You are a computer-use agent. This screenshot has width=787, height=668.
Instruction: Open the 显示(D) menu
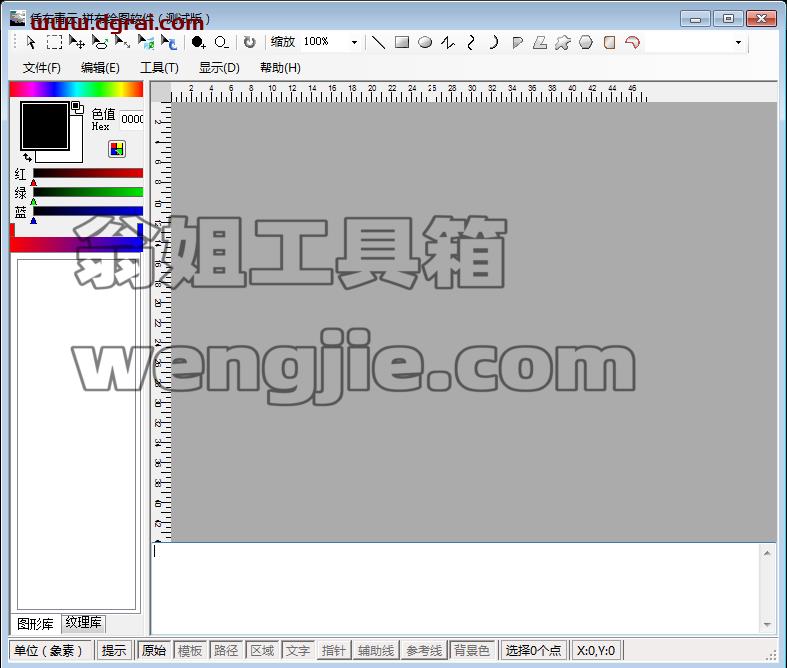click(x=219, y=68)
